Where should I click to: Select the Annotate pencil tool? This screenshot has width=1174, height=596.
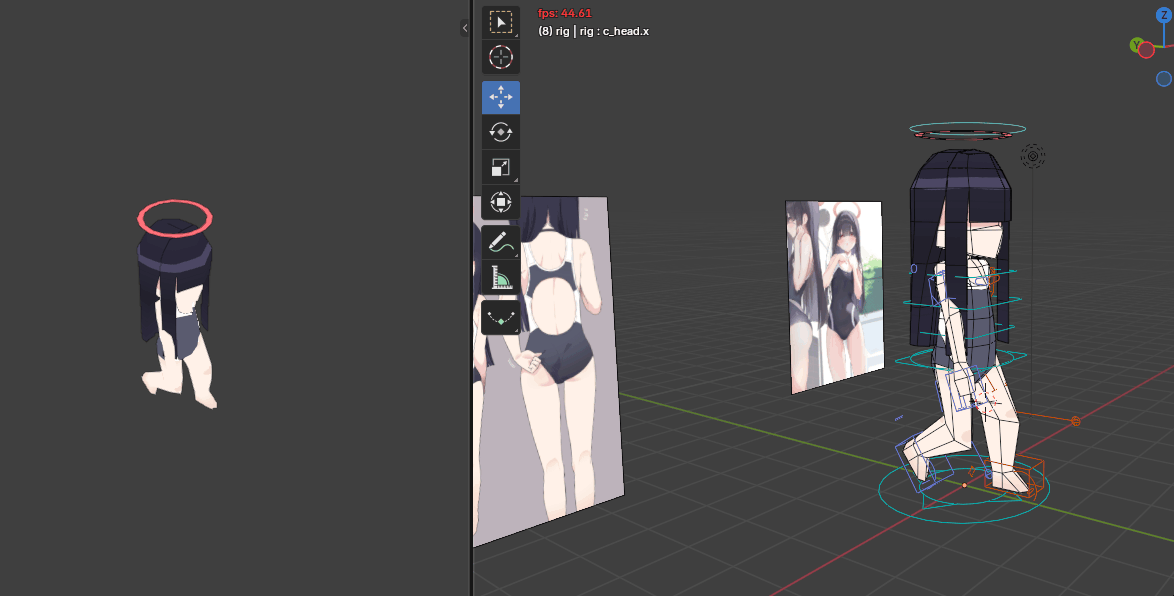(500, 242)
